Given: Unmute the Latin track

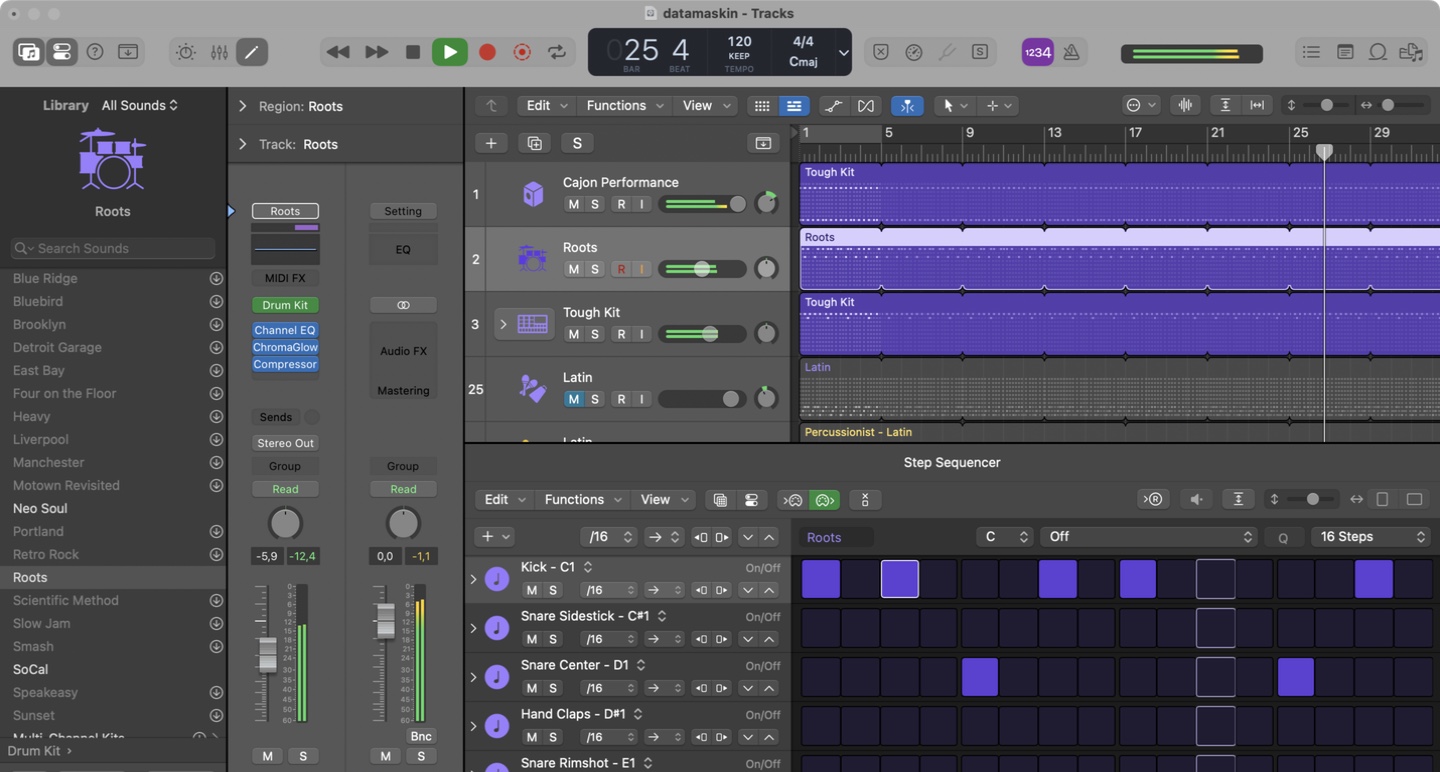Looking at the screenshot, I should pyautogui.click(x=573, y=399).
